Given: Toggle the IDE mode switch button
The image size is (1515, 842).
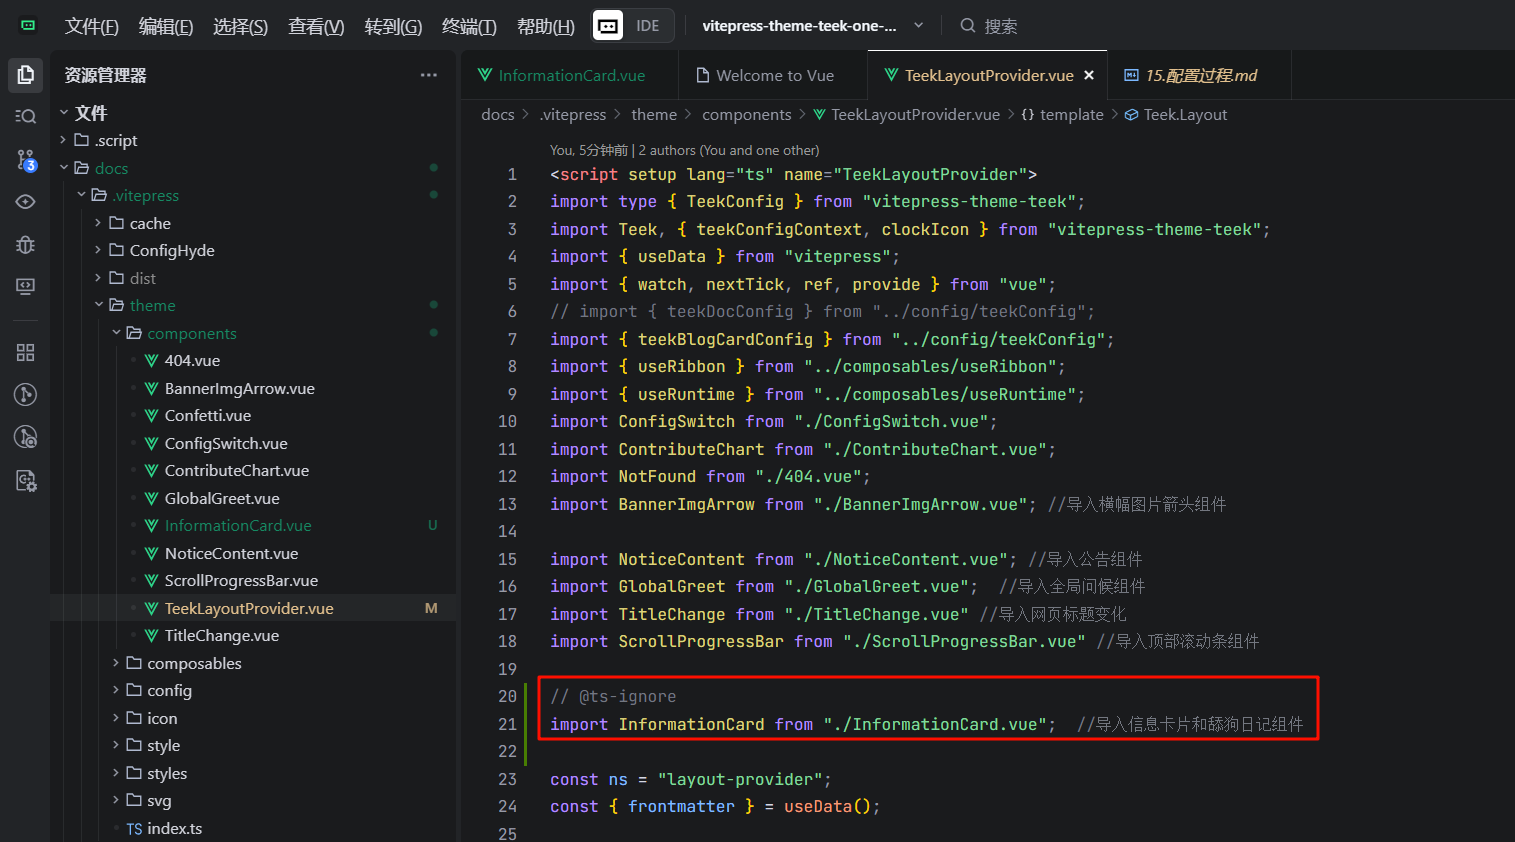Looking at the screenshot, I should point(633,26).
